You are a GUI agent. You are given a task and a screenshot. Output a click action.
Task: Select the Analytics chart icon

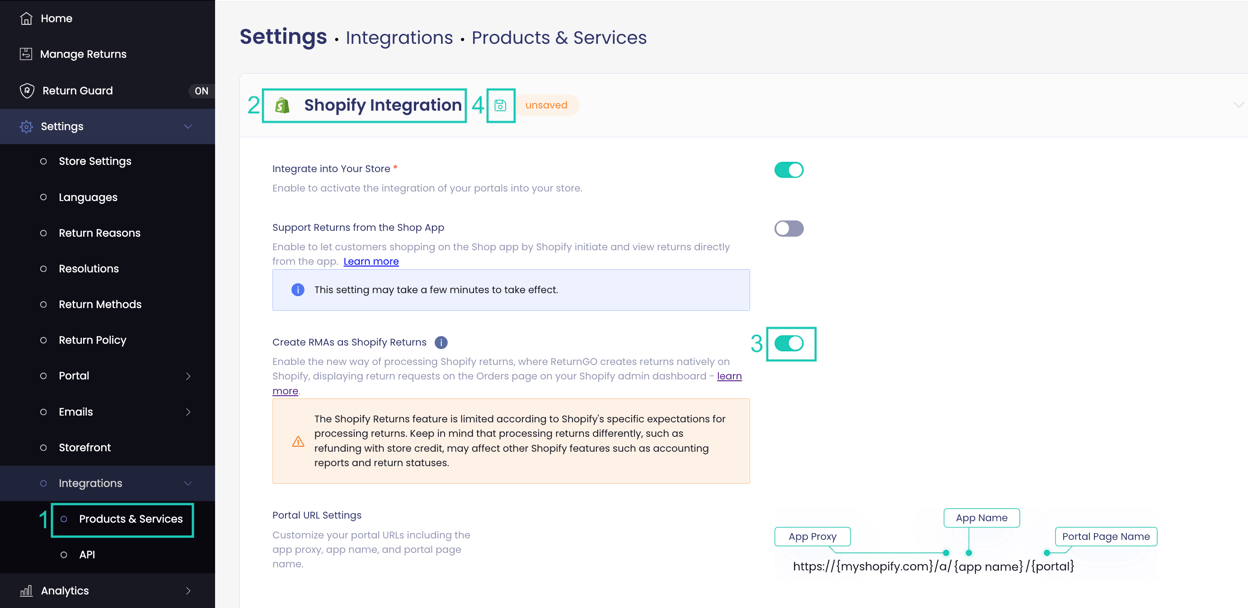pyautogui.click(x=25, y=590)
